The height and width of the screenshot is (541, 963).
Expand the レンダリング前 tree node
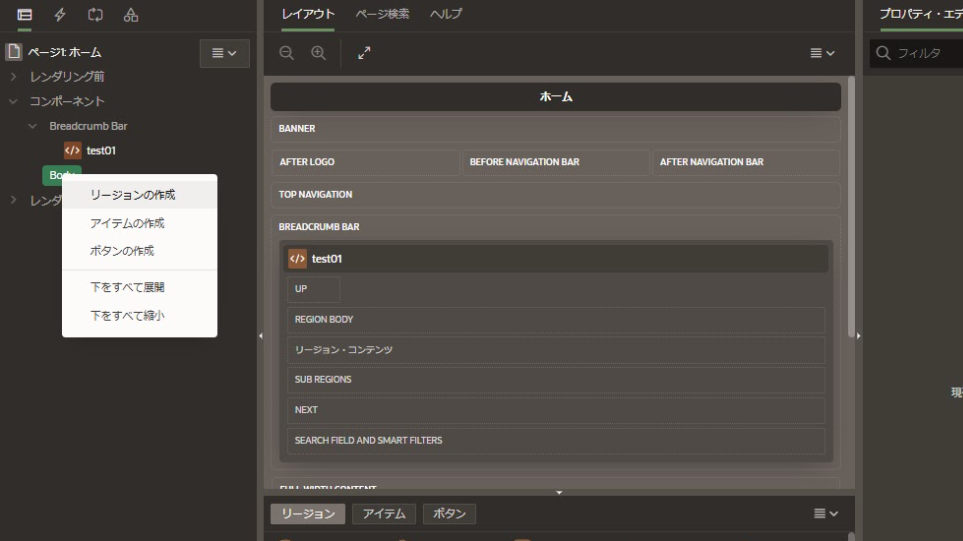tap(14, 77)
